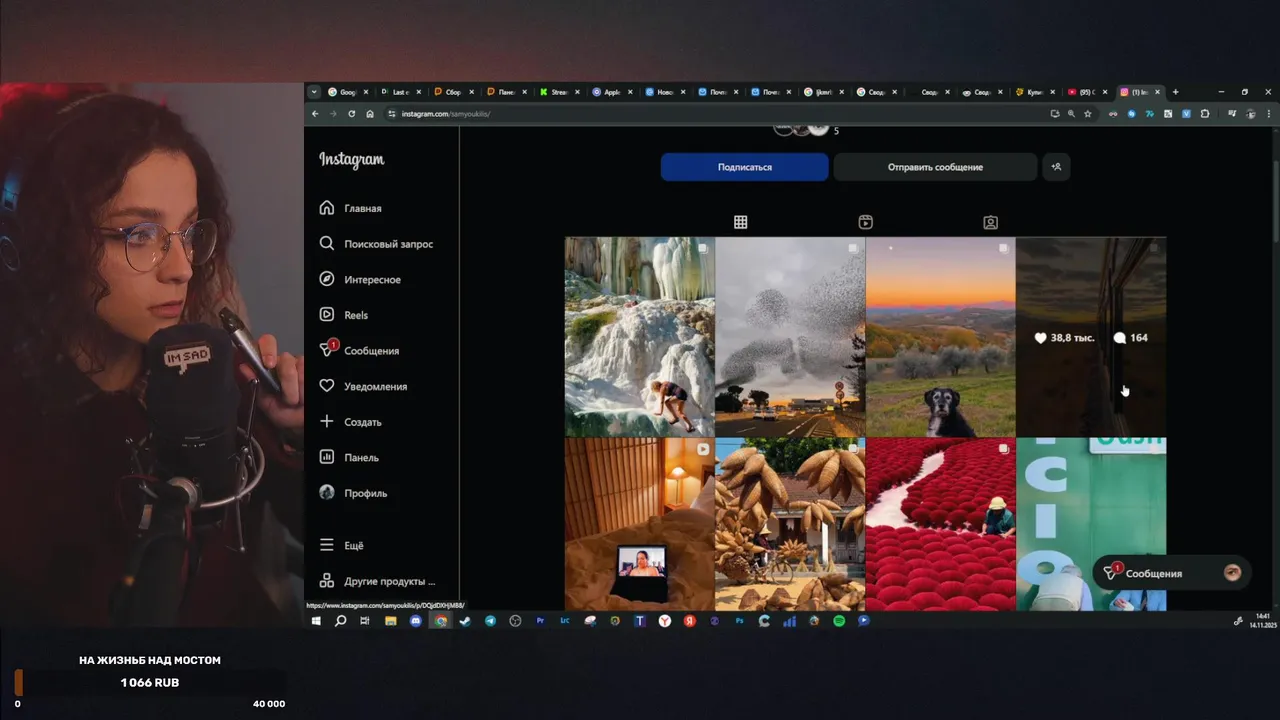
Task: Open the Поисковый запрос search icon
Action: point(326,244)
